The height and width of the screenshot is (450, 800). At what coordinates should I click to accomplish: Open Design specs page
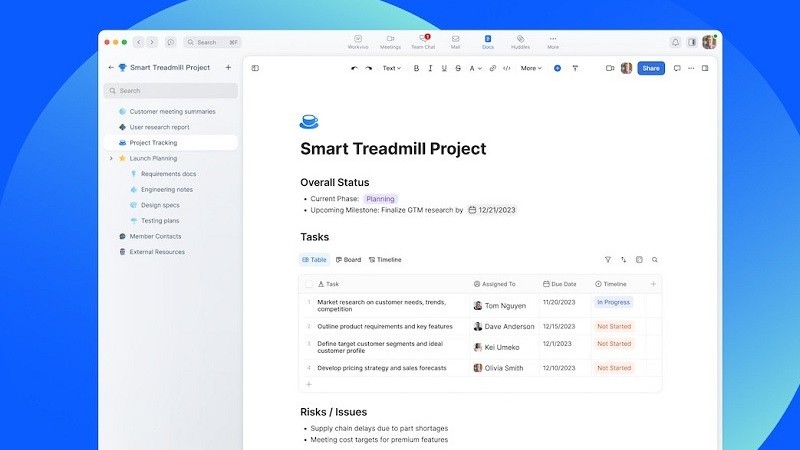[160, 205]
